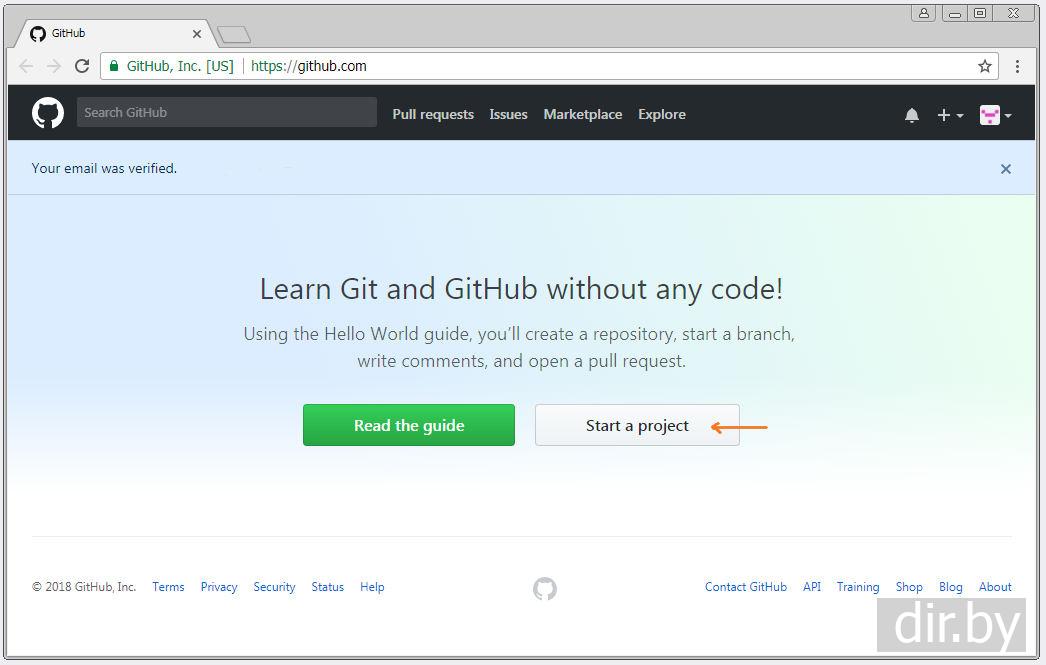
Task: Minimize the browser window
Action: tap(955, 13)
